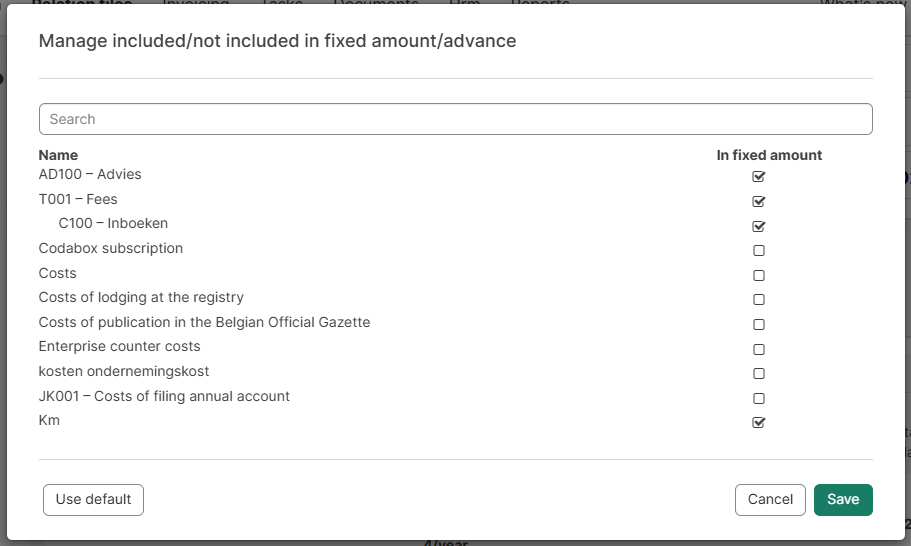Cancel the fixed amount dialog
Viewport: 911px width, 546px height.
tap(770, 500)
